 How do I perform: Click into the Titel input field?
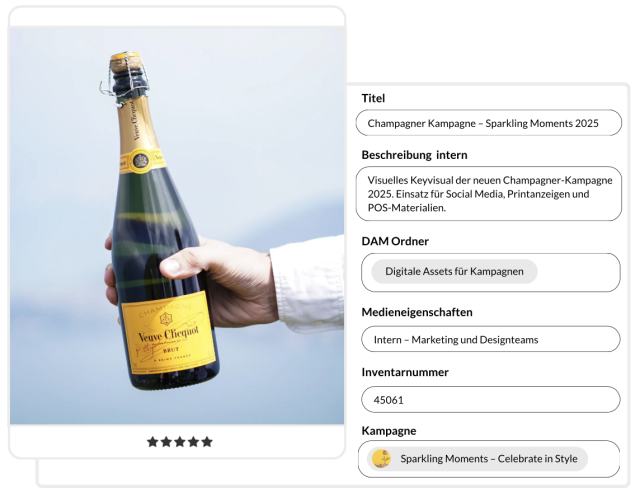pyautogui.click(x=489, y=123)
